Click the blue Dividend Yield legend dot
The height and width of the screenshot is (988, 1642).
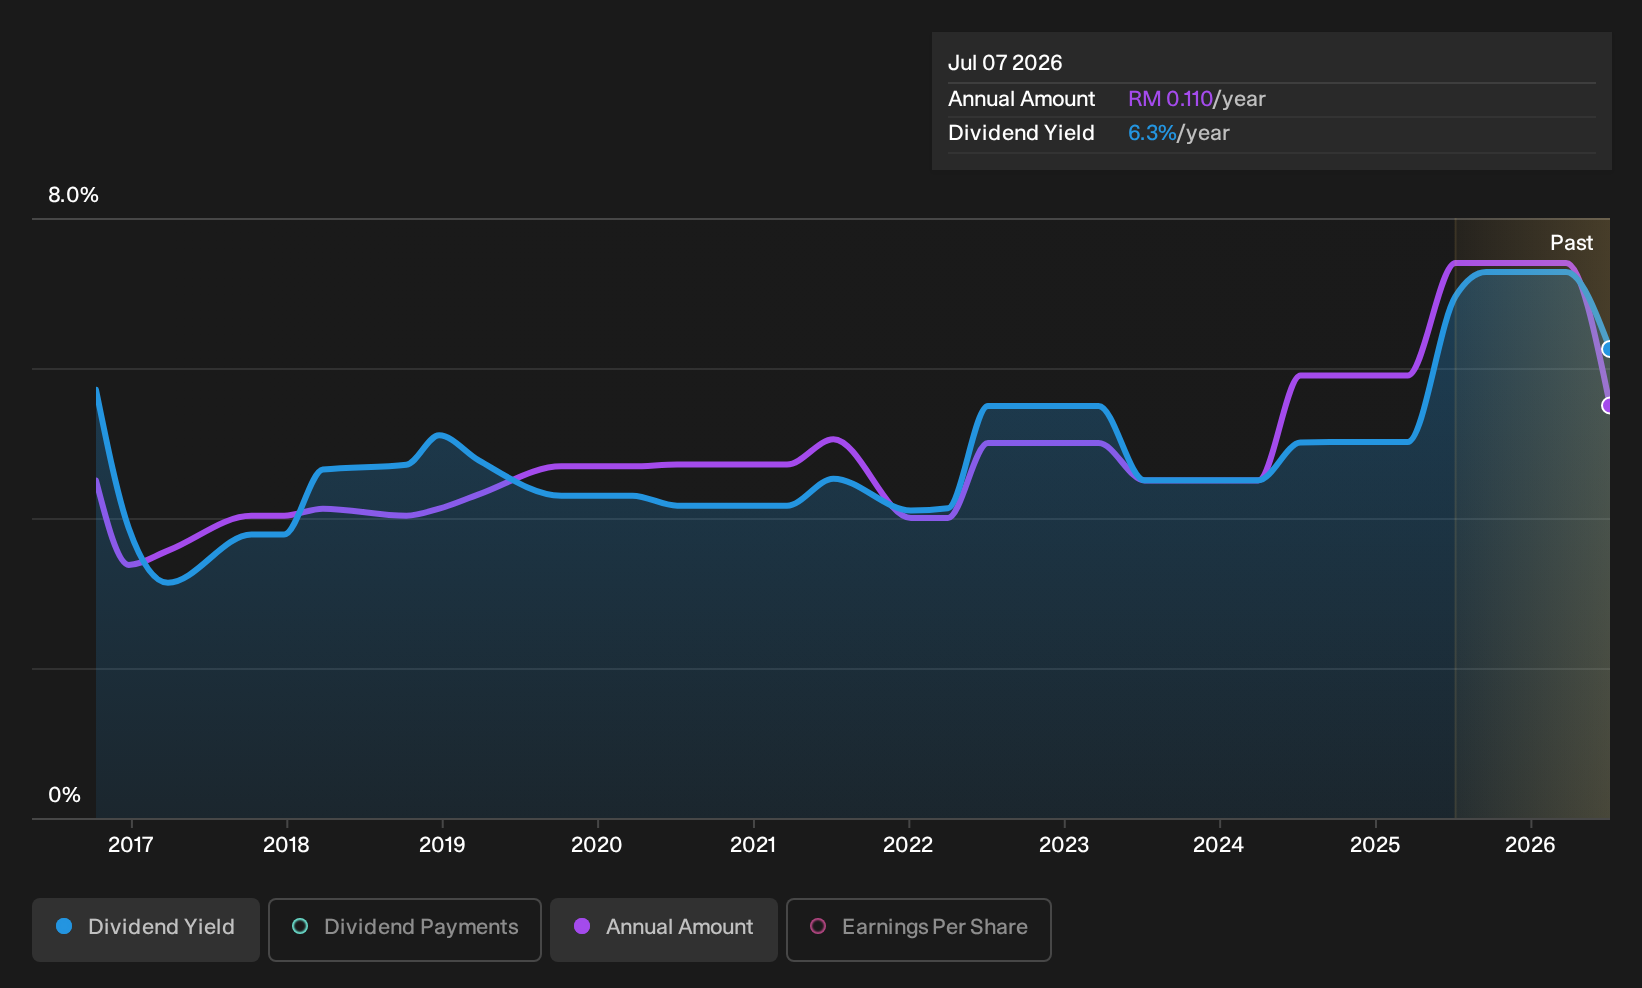[x=64, y=927]
